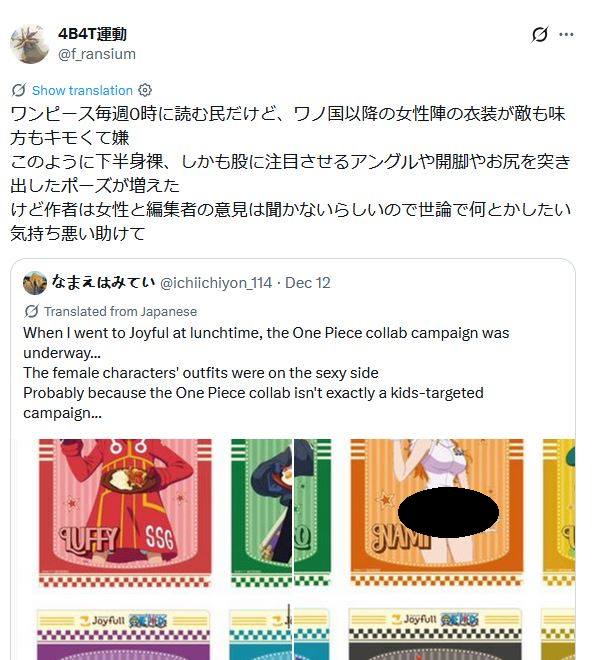Click the translation settings gear icon
Image resolution: width=592 pixels, height=660 pixels.
[145, 90]
